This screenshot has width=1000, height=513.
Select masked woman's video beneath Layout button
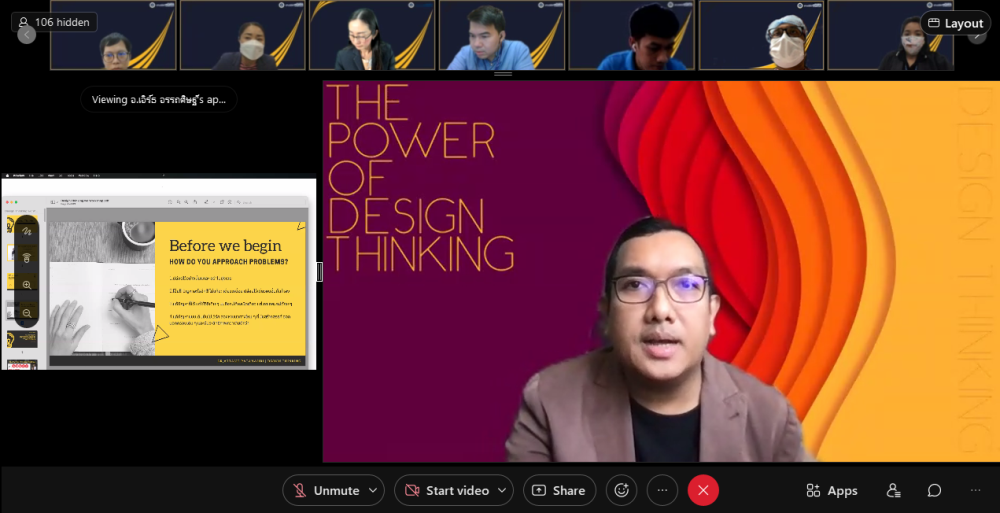click(890, 35)
